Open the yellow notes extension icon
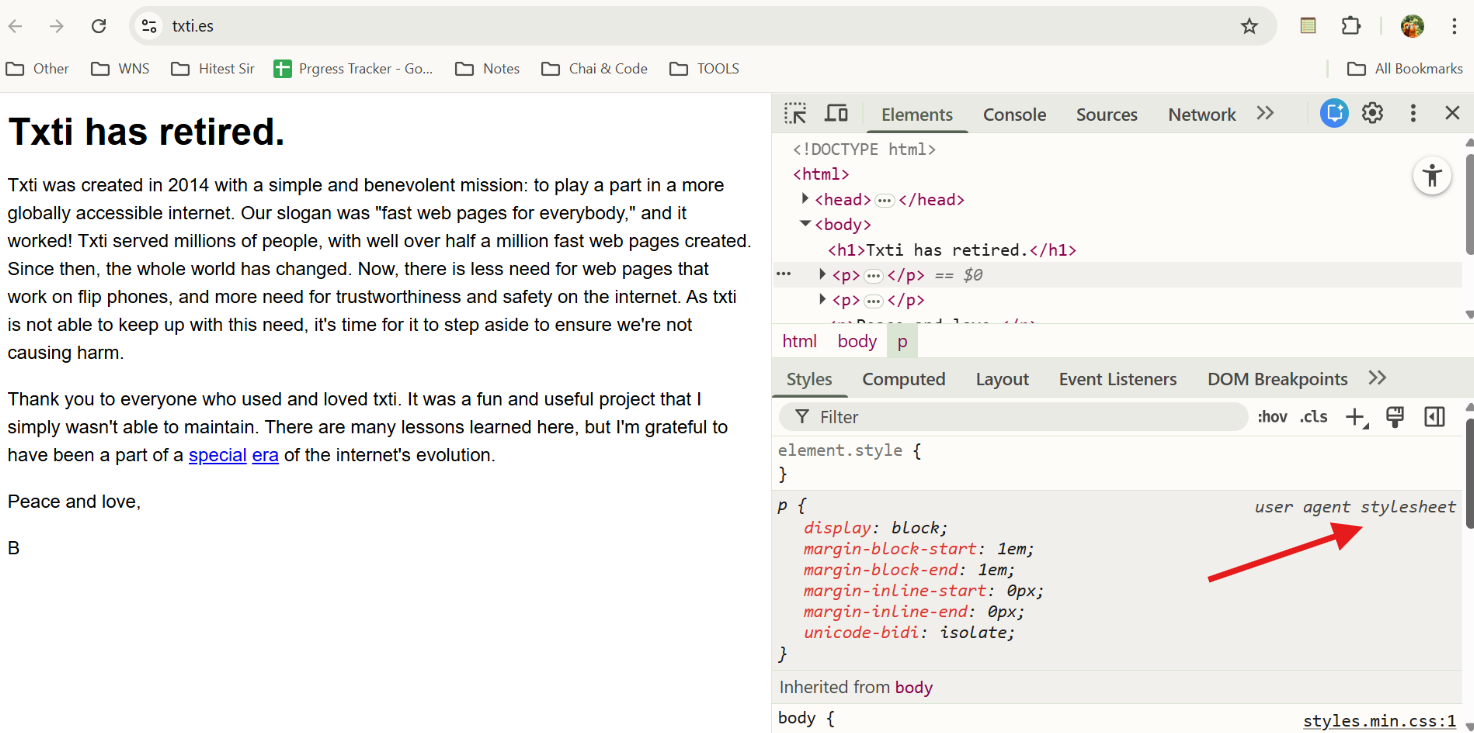This screenshot has height=733, width=1474. (x=1308, y=26)
